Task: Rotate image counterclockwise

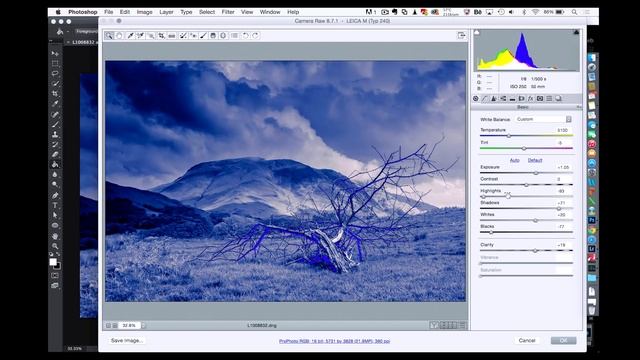Action: point(245,36)
